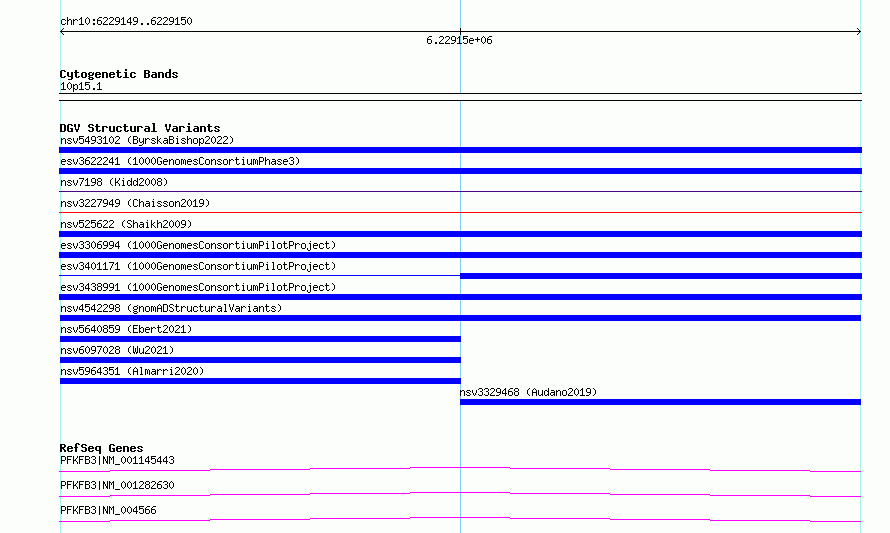Open variant nsv7198 (Kidd2008)

click(114, 182)
